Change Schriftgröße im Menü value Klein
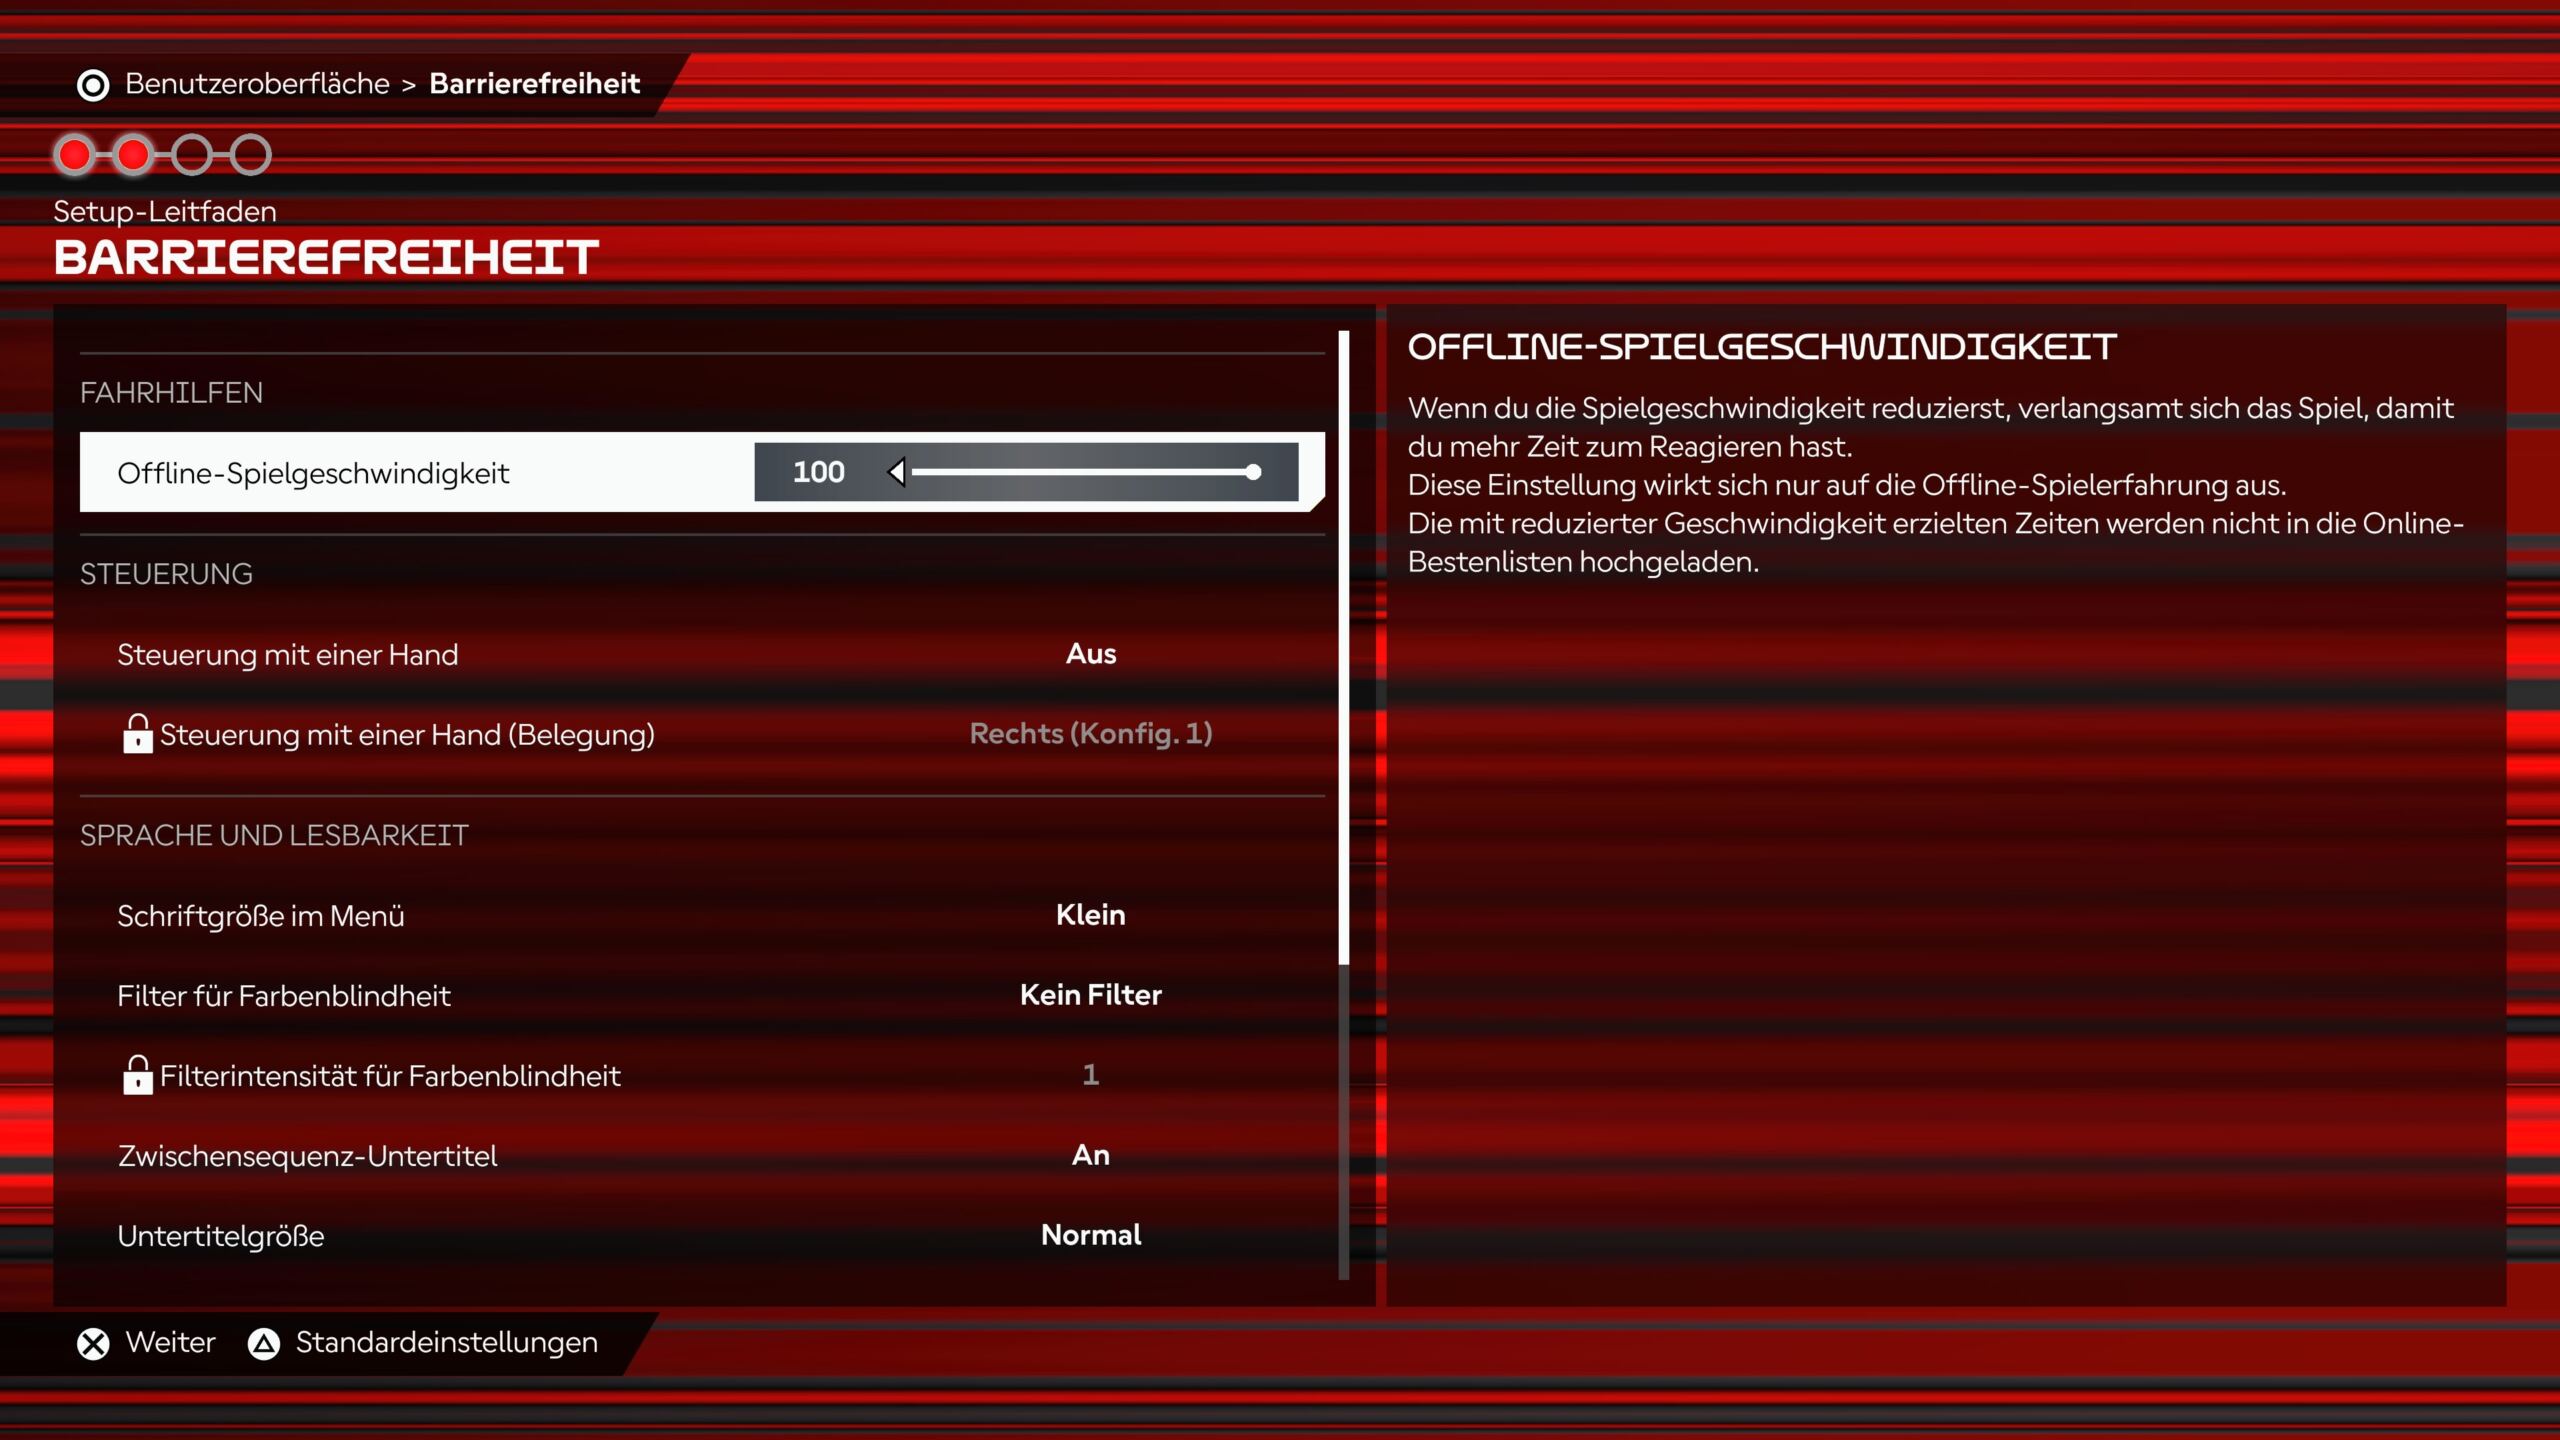 pos(1090,915)
